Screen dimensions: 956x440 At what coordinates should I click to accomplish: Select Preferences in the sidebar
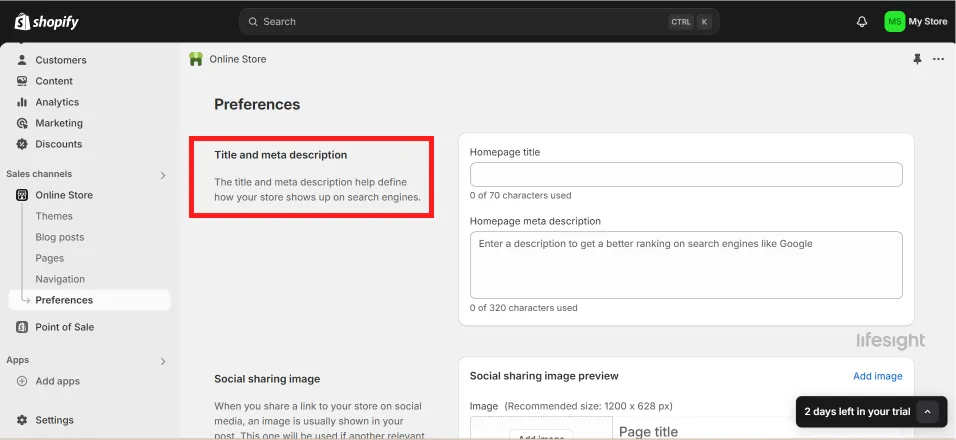coord(90,300)
